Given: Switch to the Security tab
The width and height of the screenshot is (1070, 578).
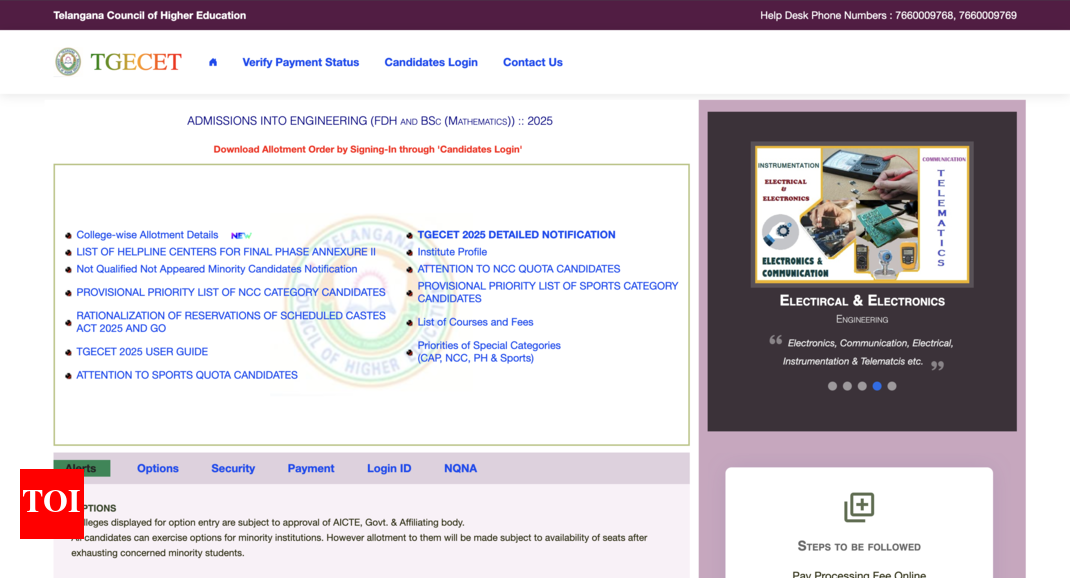Looking at the screenshot, I should [233, 468].
